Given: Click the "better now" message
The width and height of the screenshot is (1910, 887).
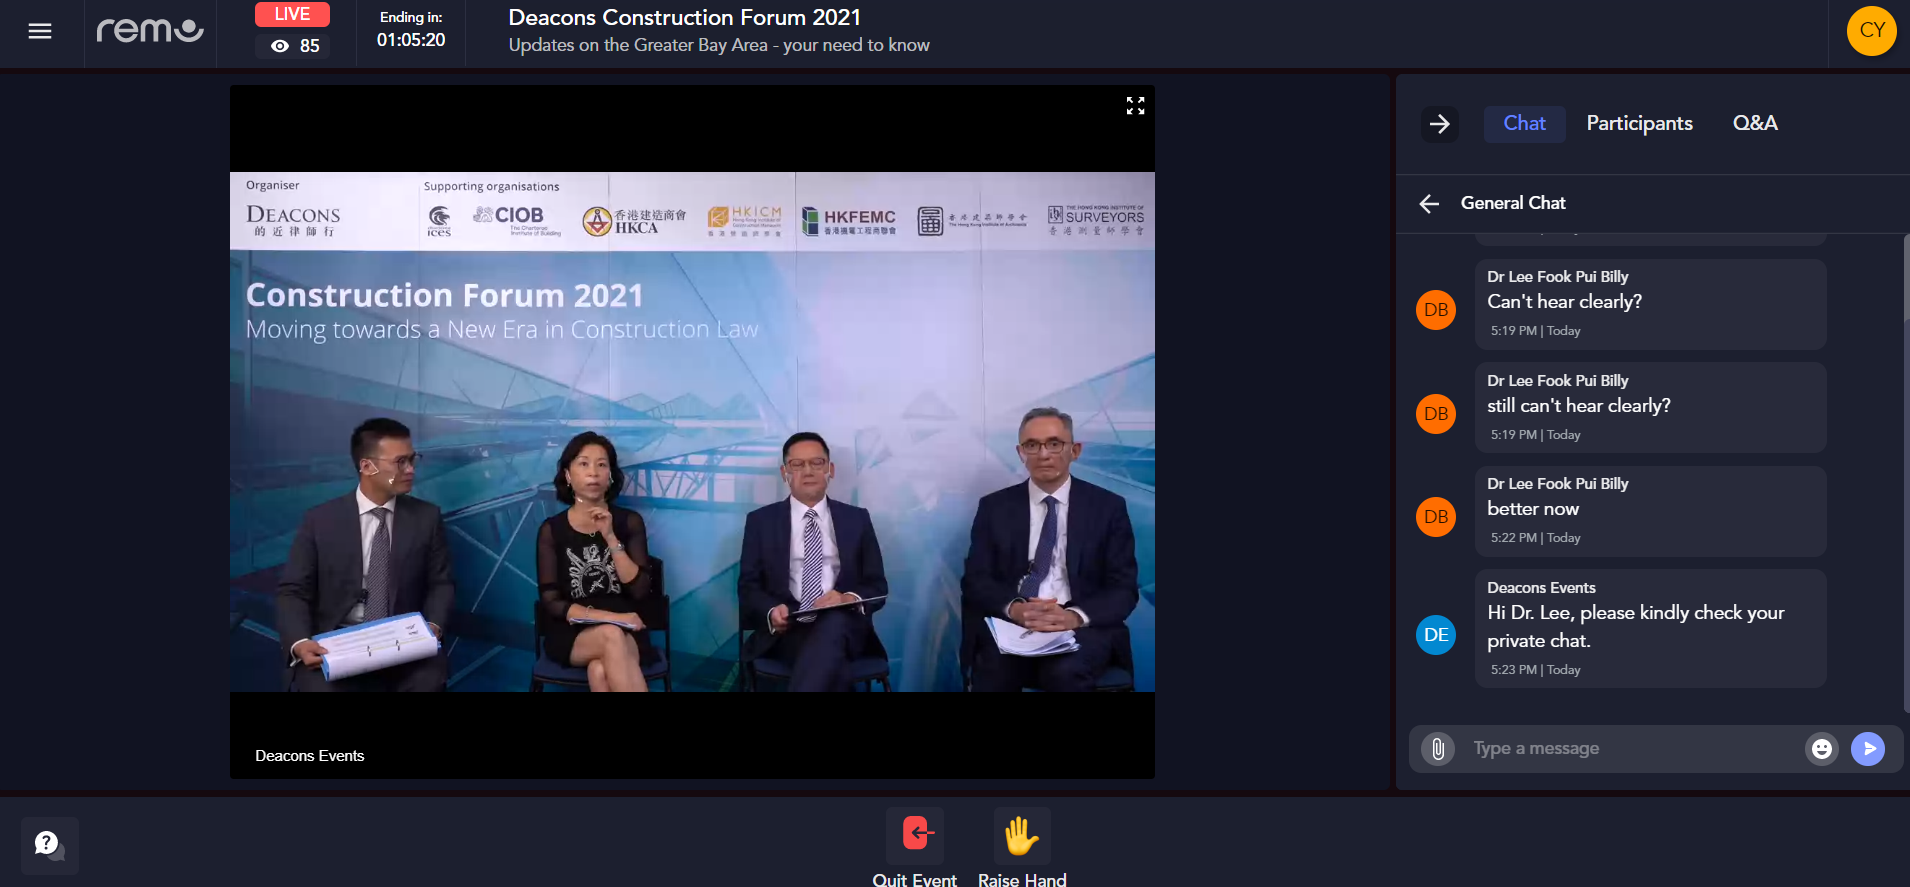Looking at the screenshot, I should 1650,511.
